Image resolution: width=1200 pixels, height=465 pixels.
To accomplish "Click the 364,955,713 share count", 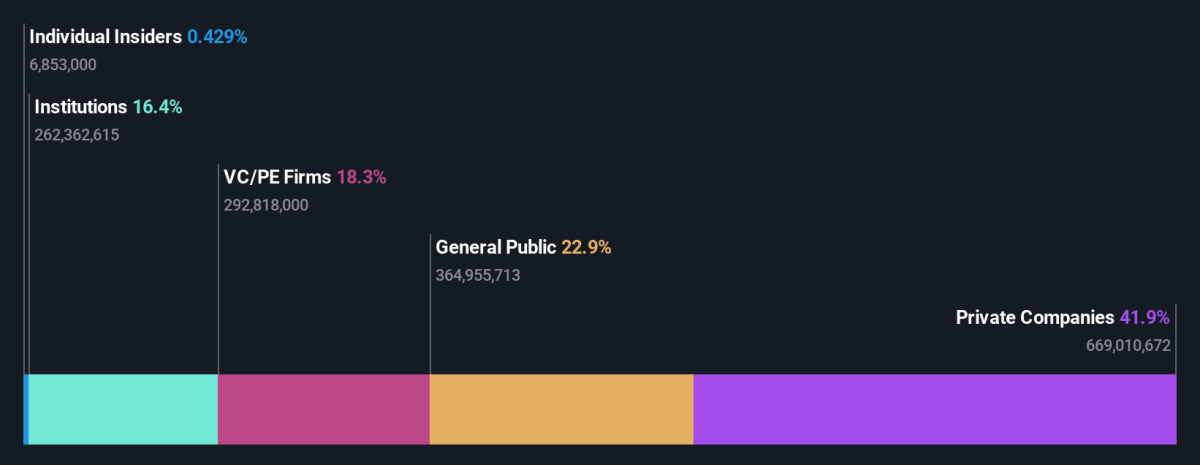I will (x=478, y=275).
